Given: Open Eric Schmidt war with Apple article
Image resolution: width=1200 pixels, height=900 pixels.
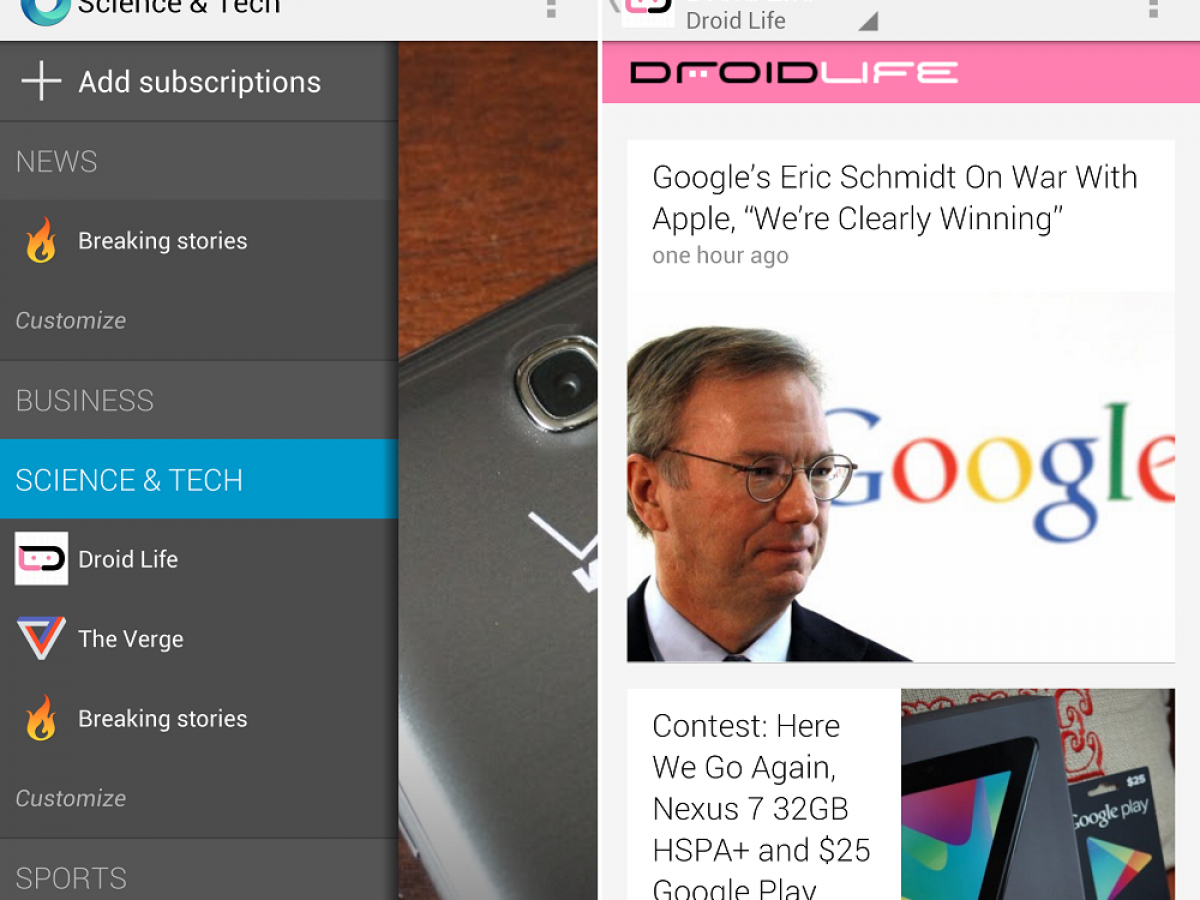Looking at the screenshot, I should click(895, 198).
